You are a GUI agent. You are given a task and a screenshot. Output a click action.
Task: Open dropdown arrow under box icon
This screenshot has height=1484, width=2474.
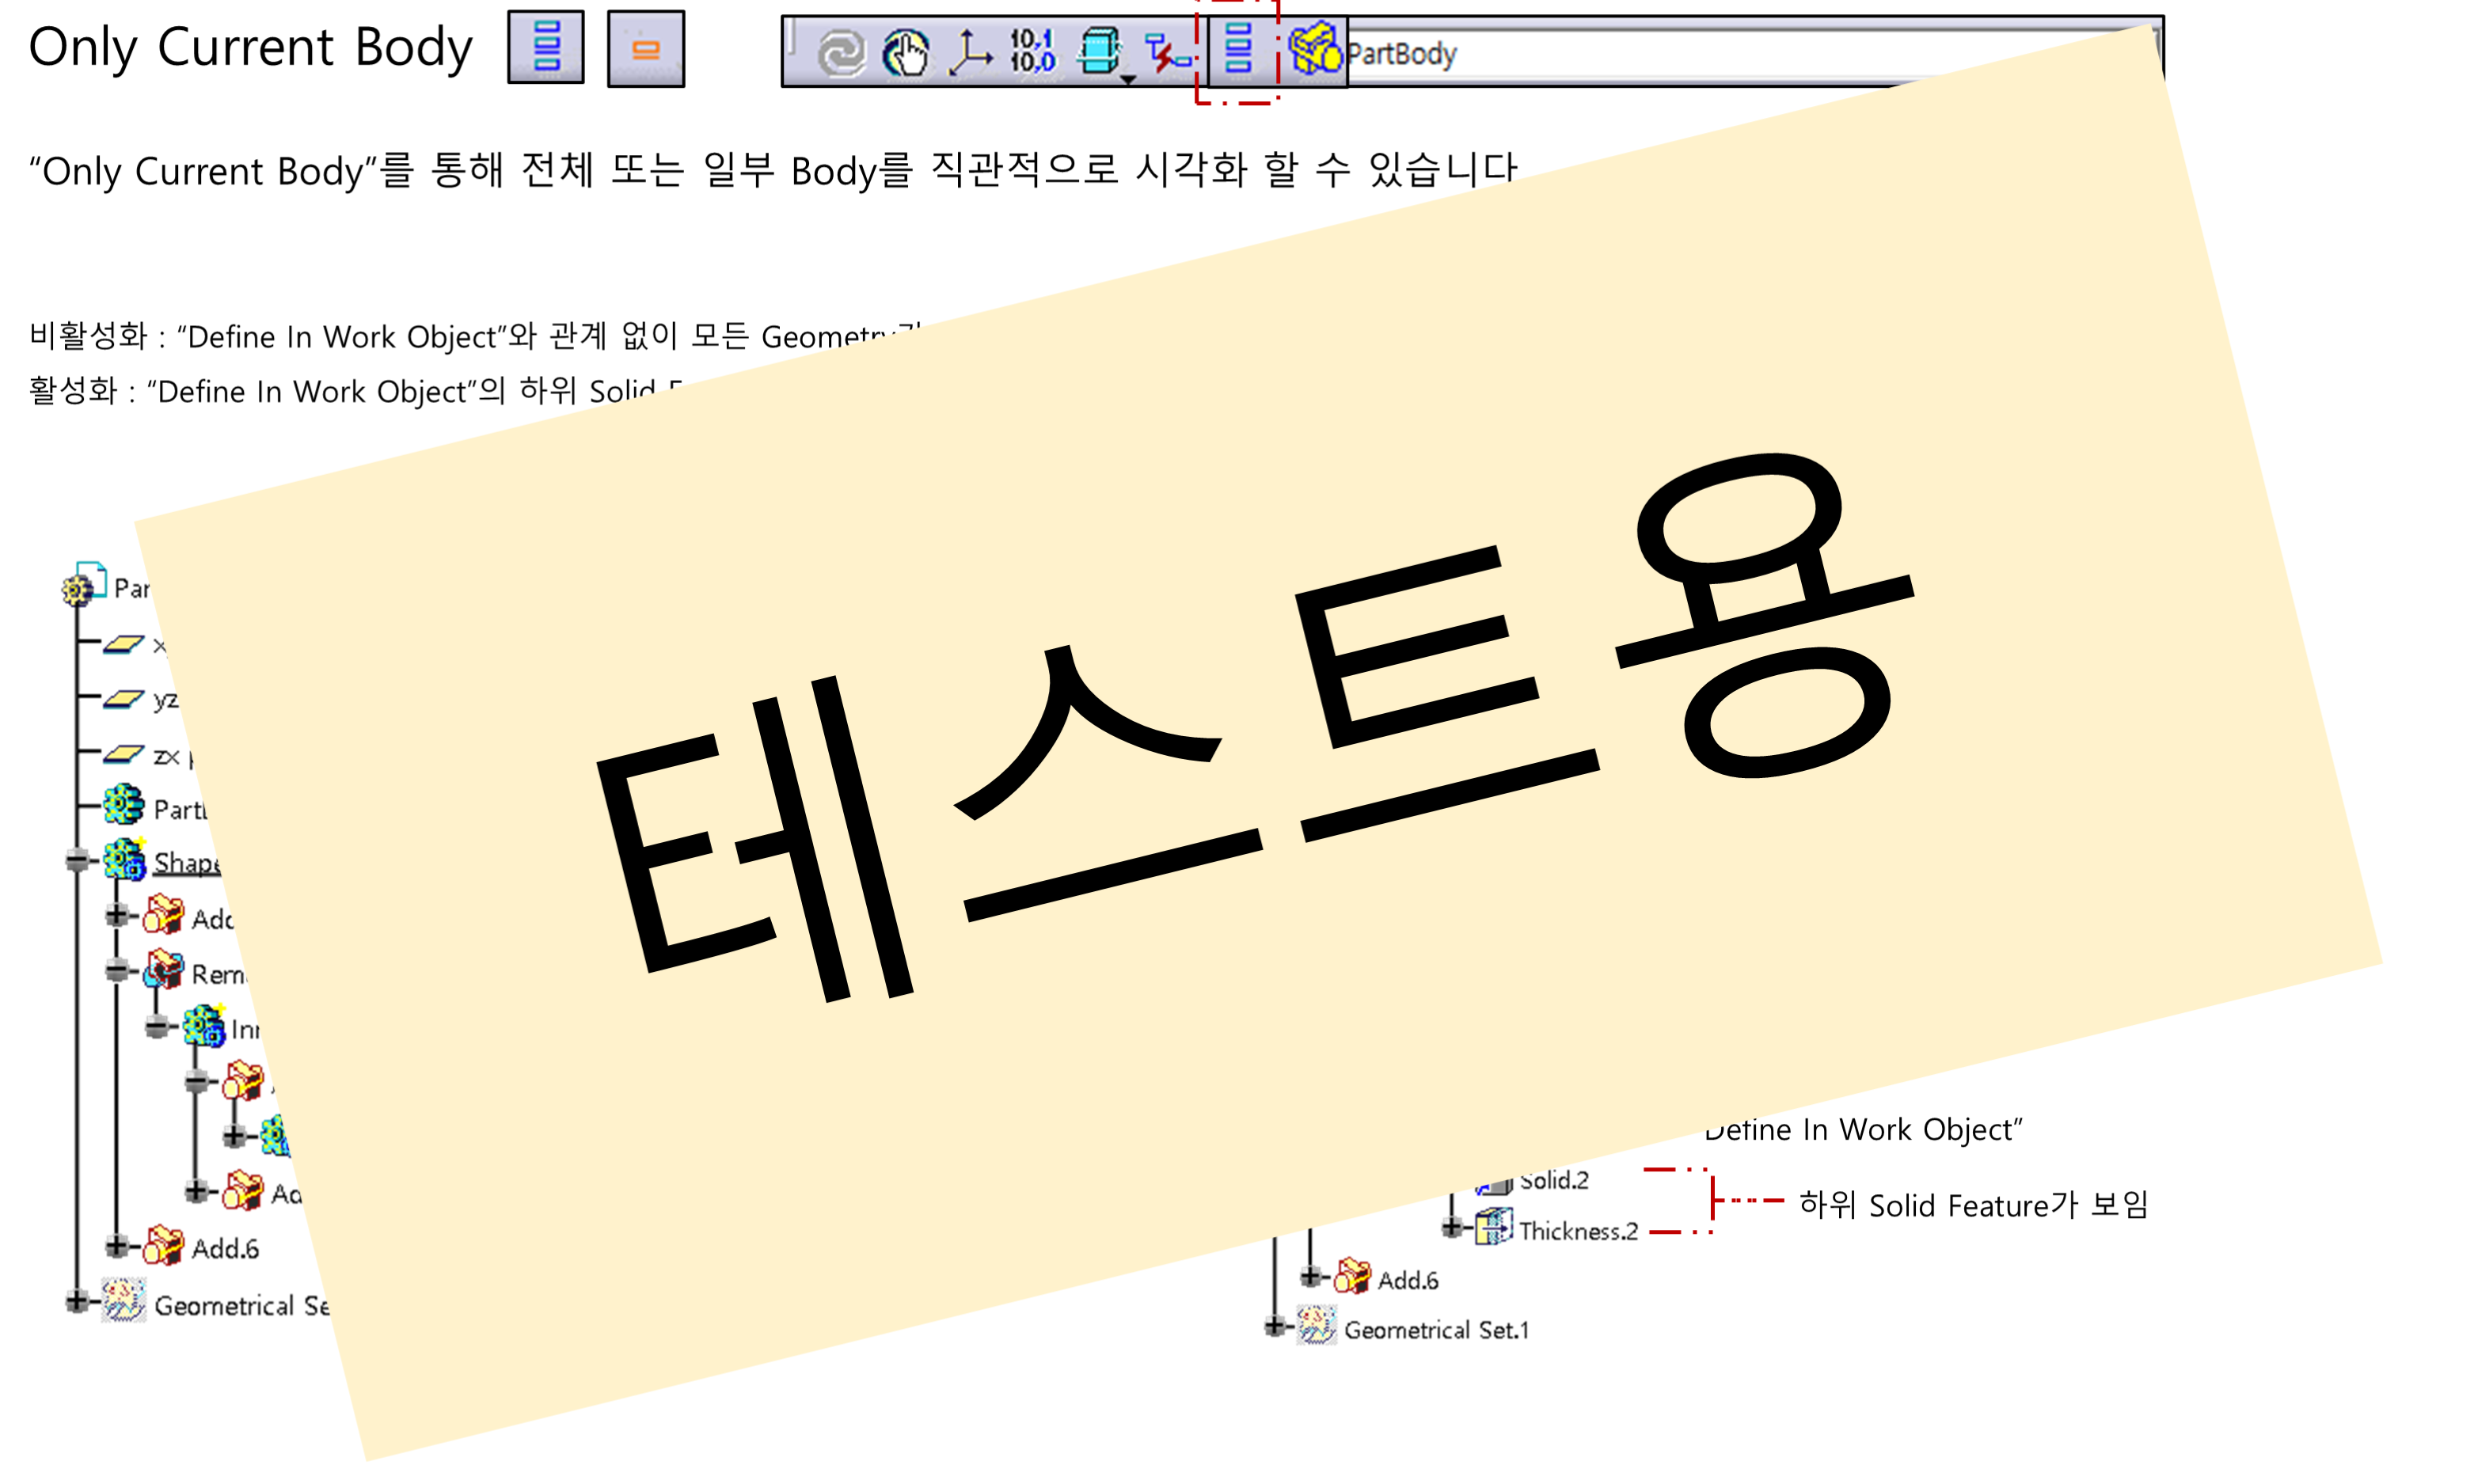point(1128,79)
